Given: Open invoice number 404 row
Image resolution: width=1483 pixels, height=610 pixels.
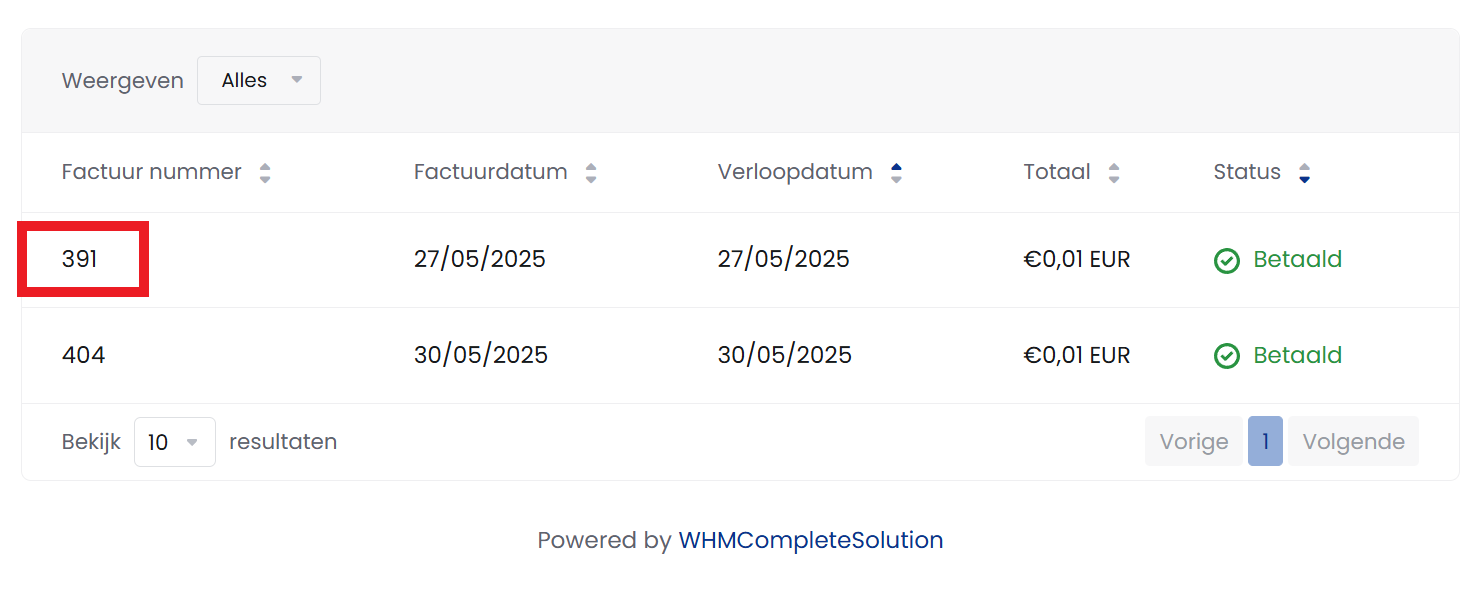Looking at the screenshot, I should [x=84, y=355].
